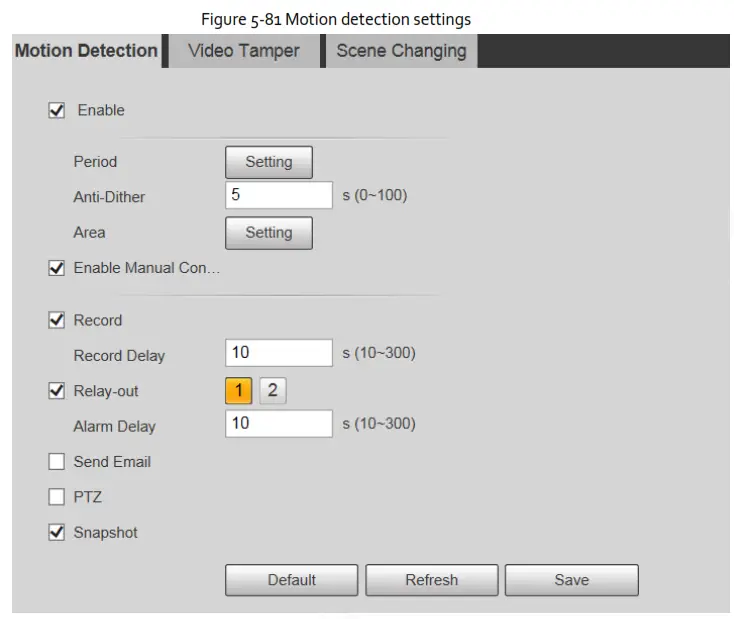The width and height of the screenshot is (734, 619).
Task: Enable the PTZ checkbox
Action: coord(57,497)
